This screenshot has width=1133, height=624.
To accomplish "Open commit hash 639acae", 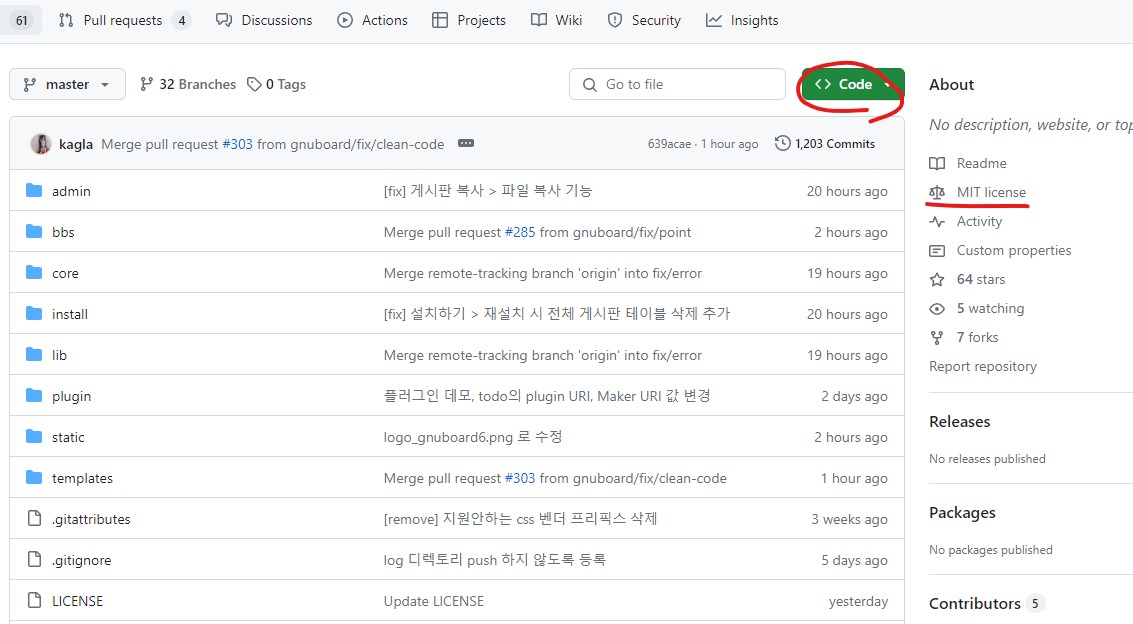I will point(669,144).
